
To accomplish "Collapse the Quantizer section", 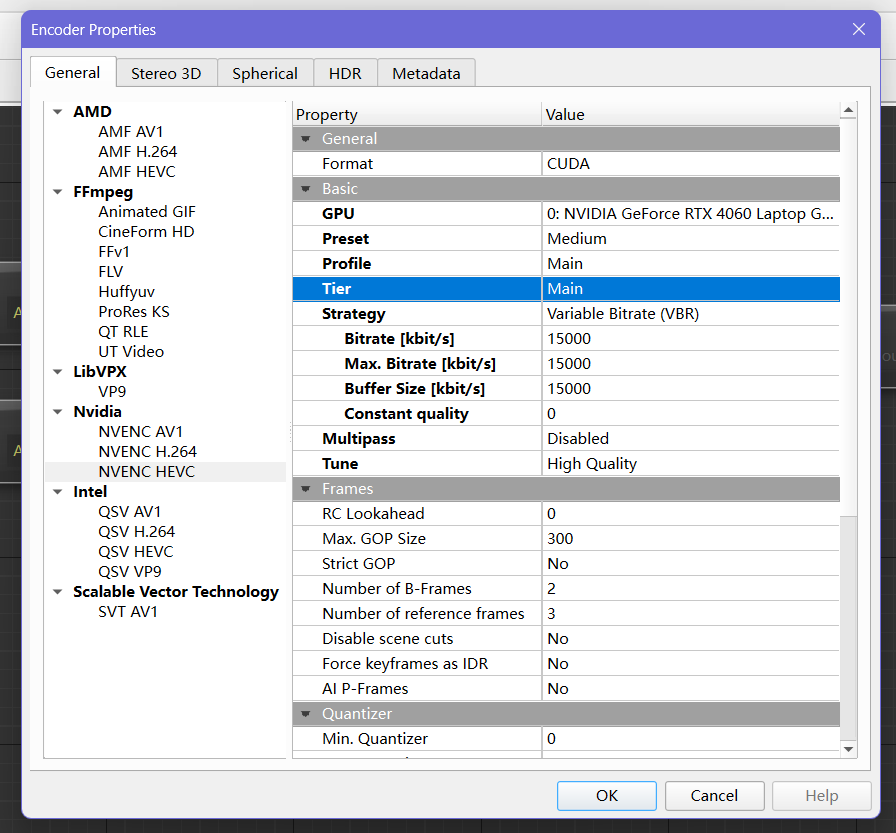I will pos(305,713).
